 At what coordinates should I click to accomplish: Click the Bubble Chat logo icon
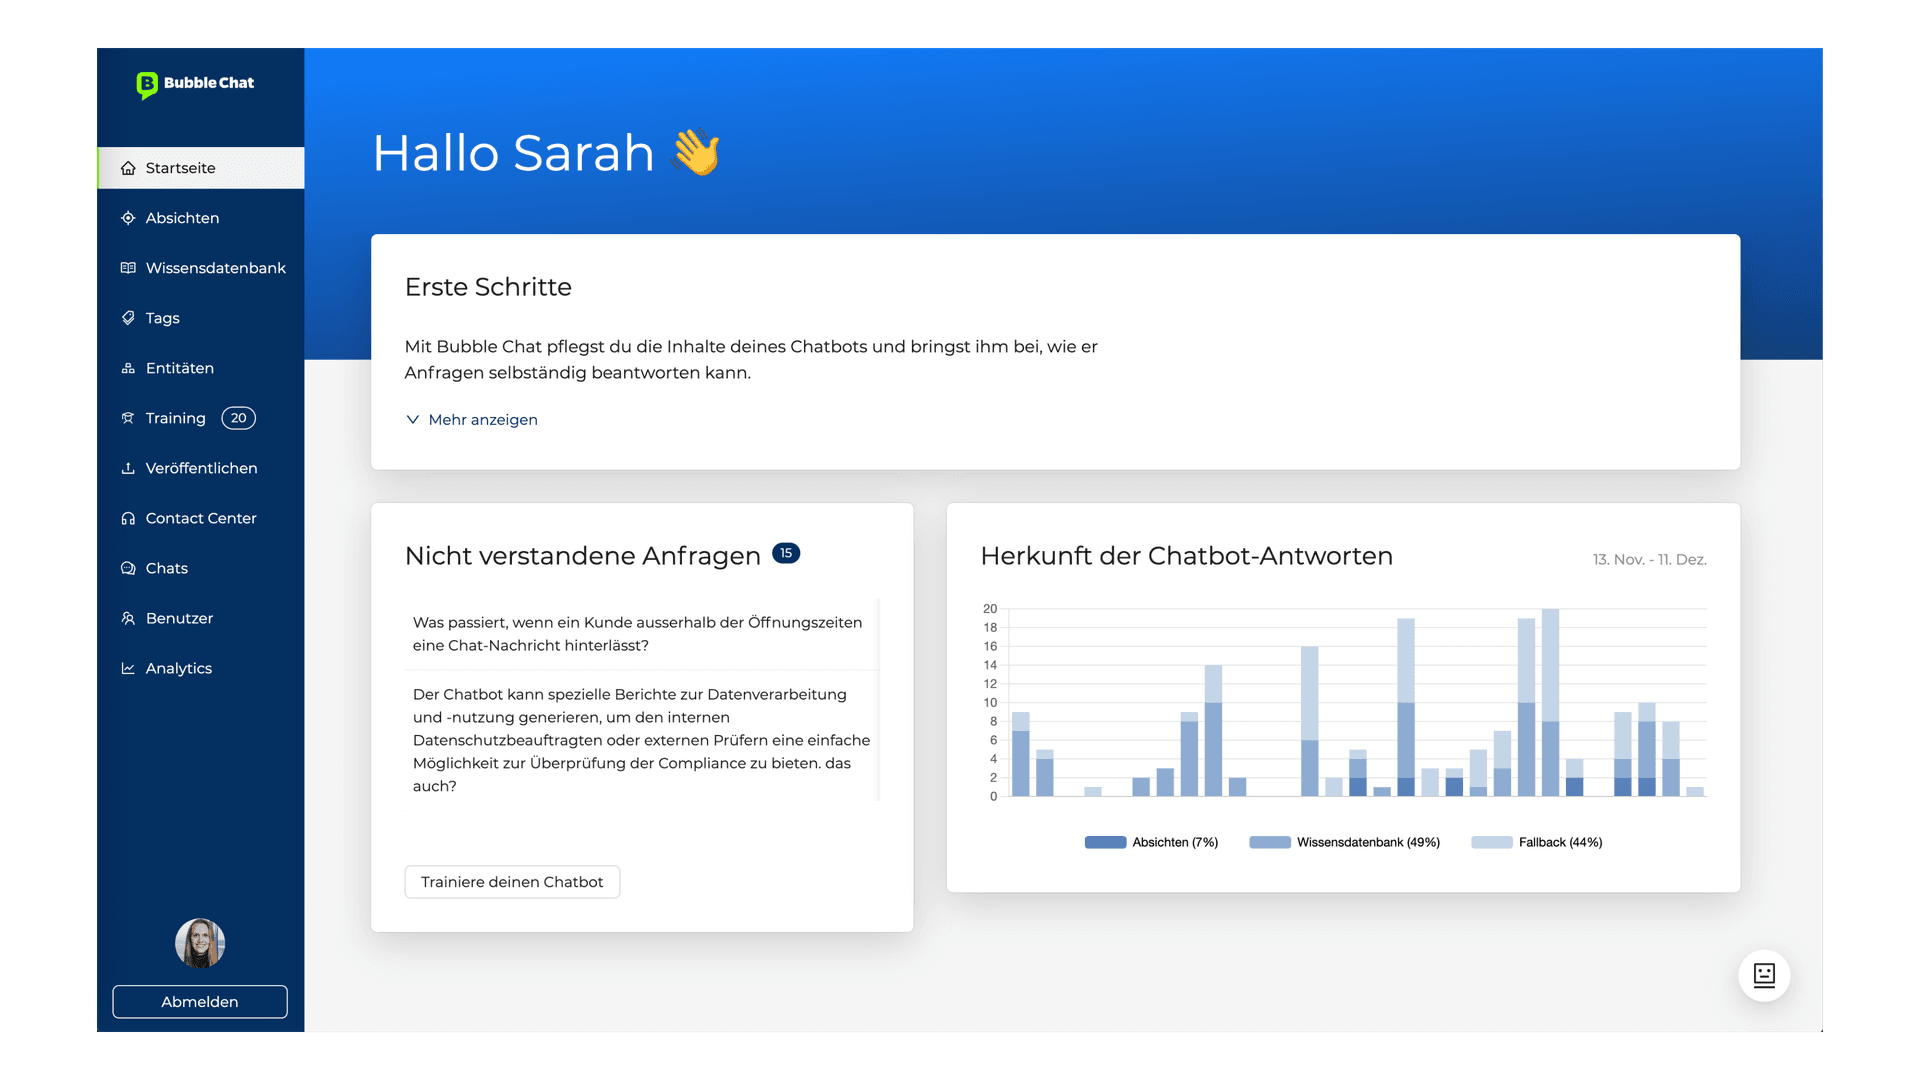[x=147, y=84]
